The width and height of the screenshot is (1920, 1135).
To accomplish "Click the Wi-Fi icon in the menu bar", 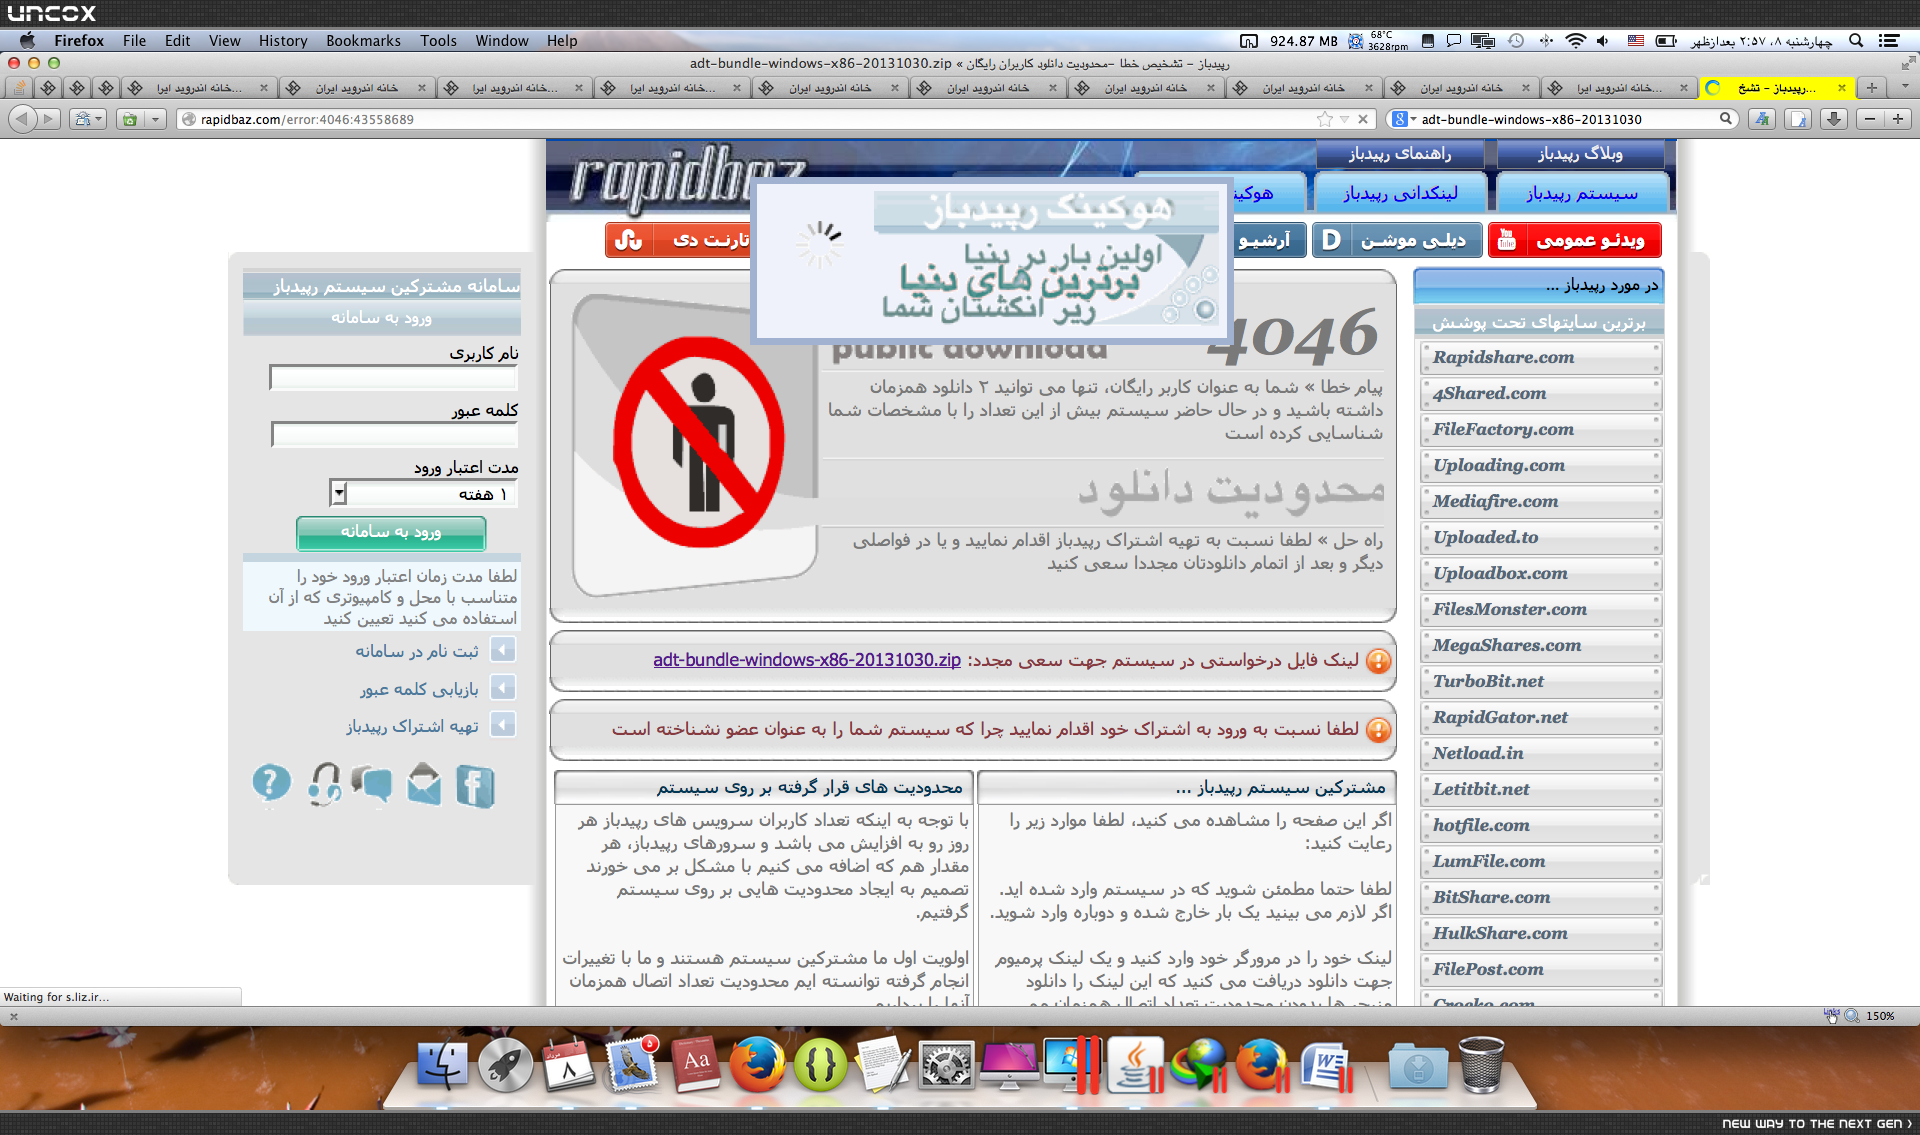I will 1575,41.
